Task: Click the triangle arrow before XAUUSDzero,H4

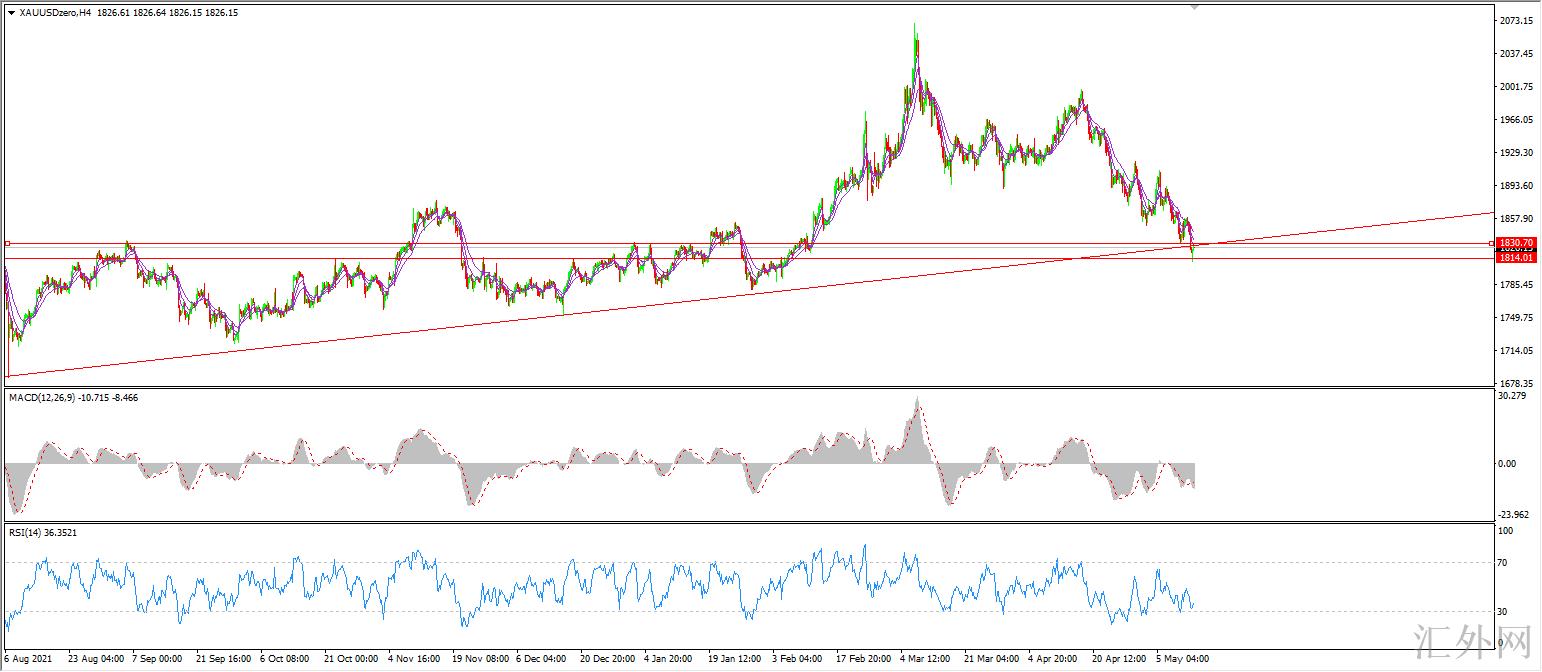Action: tap(11, 13)
